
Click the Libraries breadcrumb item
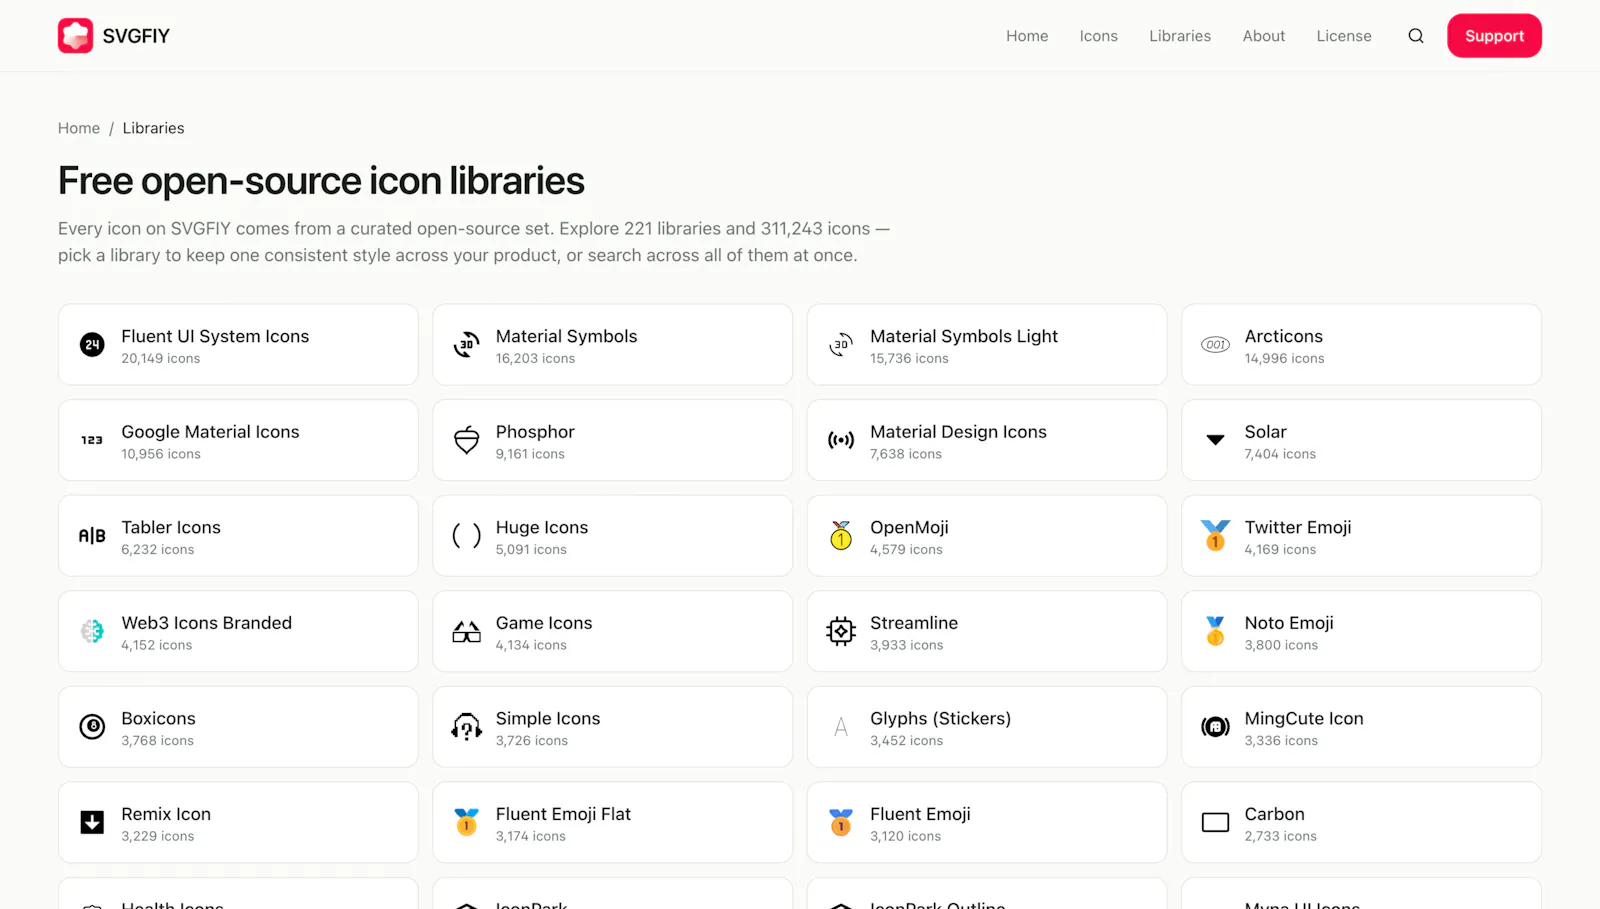click(153, 128)
